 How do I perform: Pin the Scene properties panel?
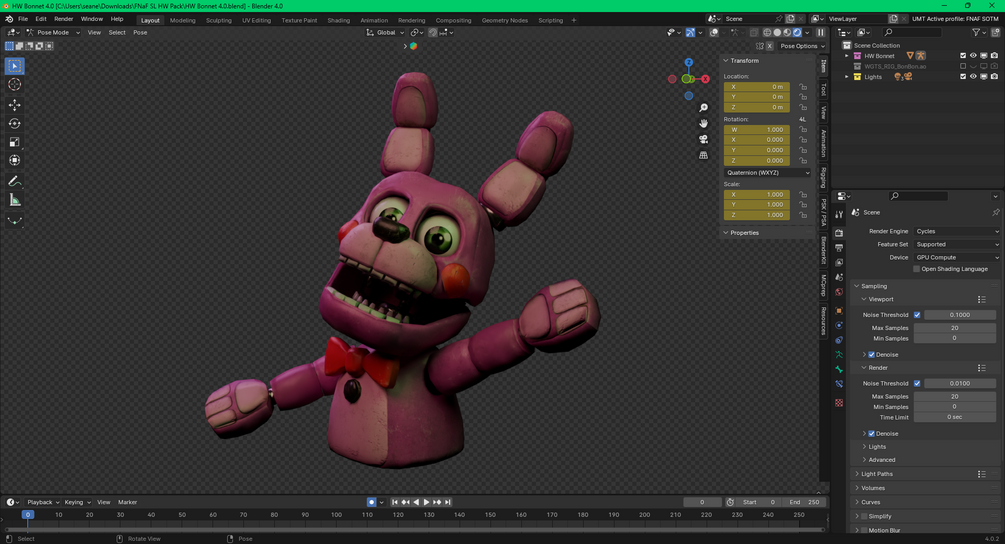click(995, 212)
